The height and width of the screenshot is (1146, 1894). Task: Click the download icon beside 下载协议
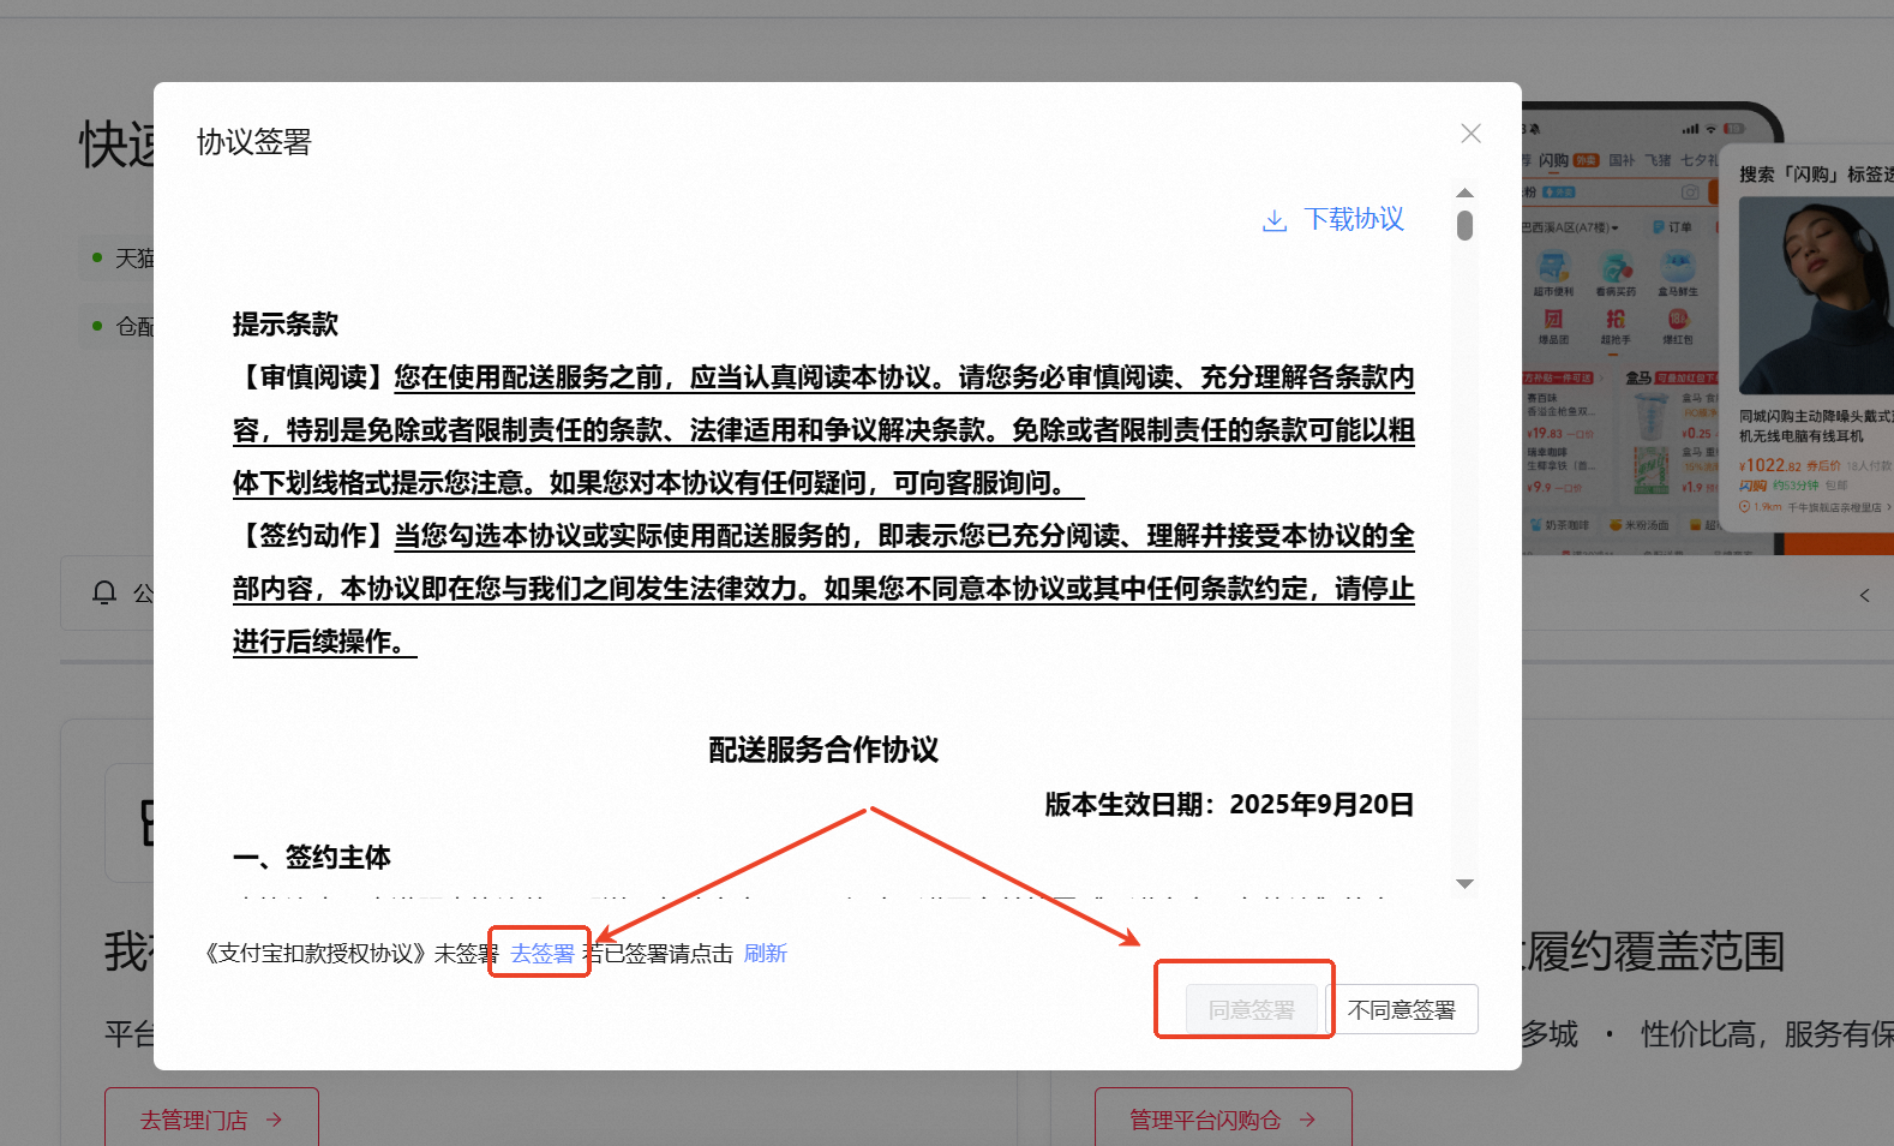pos(1274,221)
